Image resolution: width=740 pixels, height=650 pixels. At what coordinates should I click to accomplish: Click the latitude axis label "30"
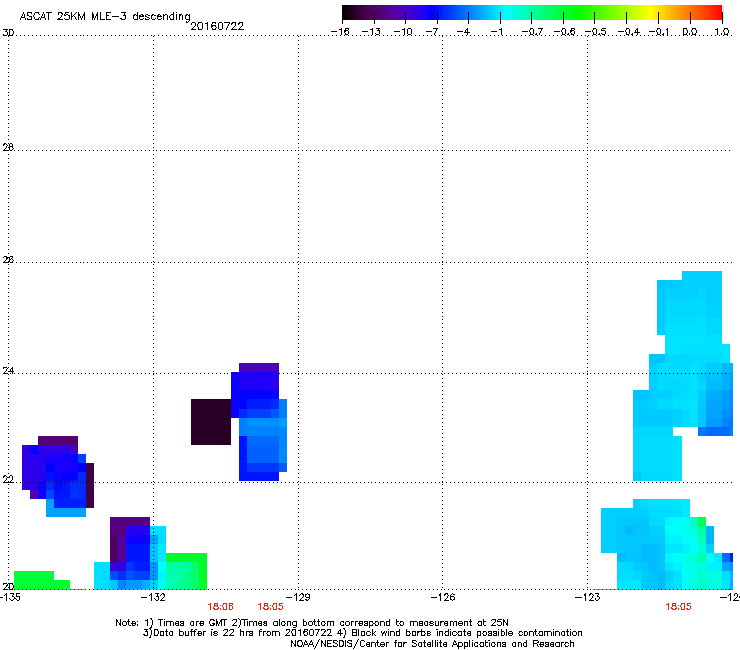8,33
